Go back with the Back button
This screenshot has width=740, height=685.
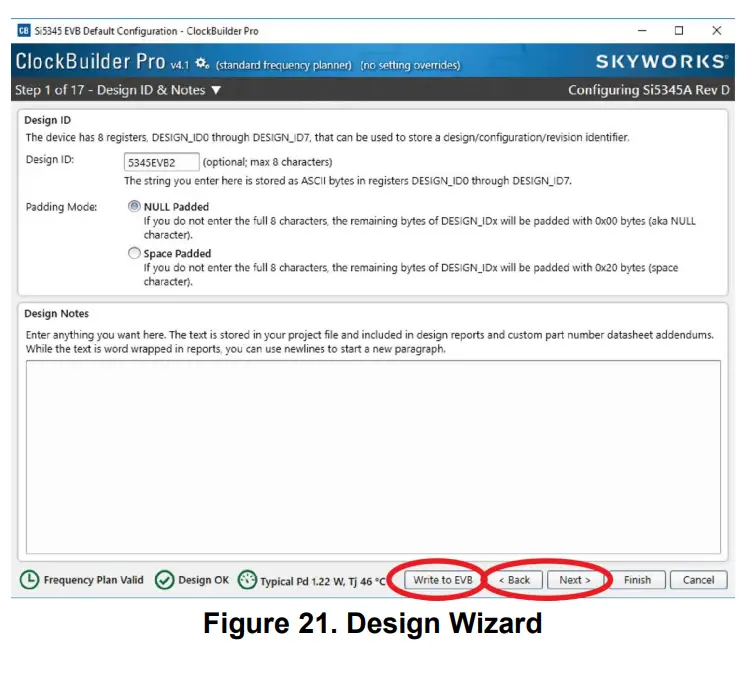click(514, 580)
